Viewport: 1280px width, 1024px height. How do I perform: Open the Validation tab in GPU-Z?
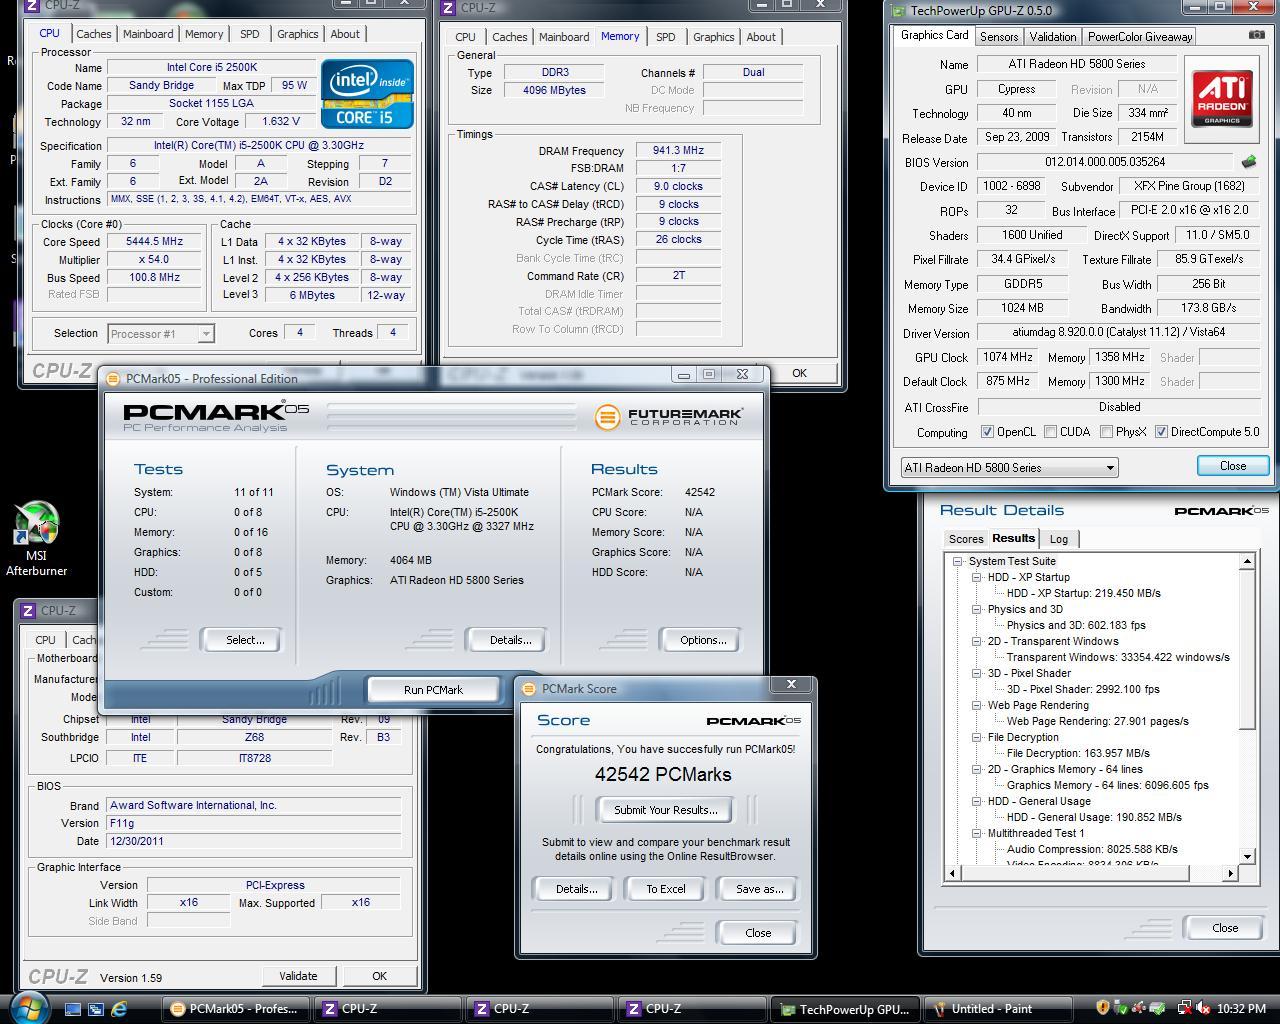(1053, 37)
